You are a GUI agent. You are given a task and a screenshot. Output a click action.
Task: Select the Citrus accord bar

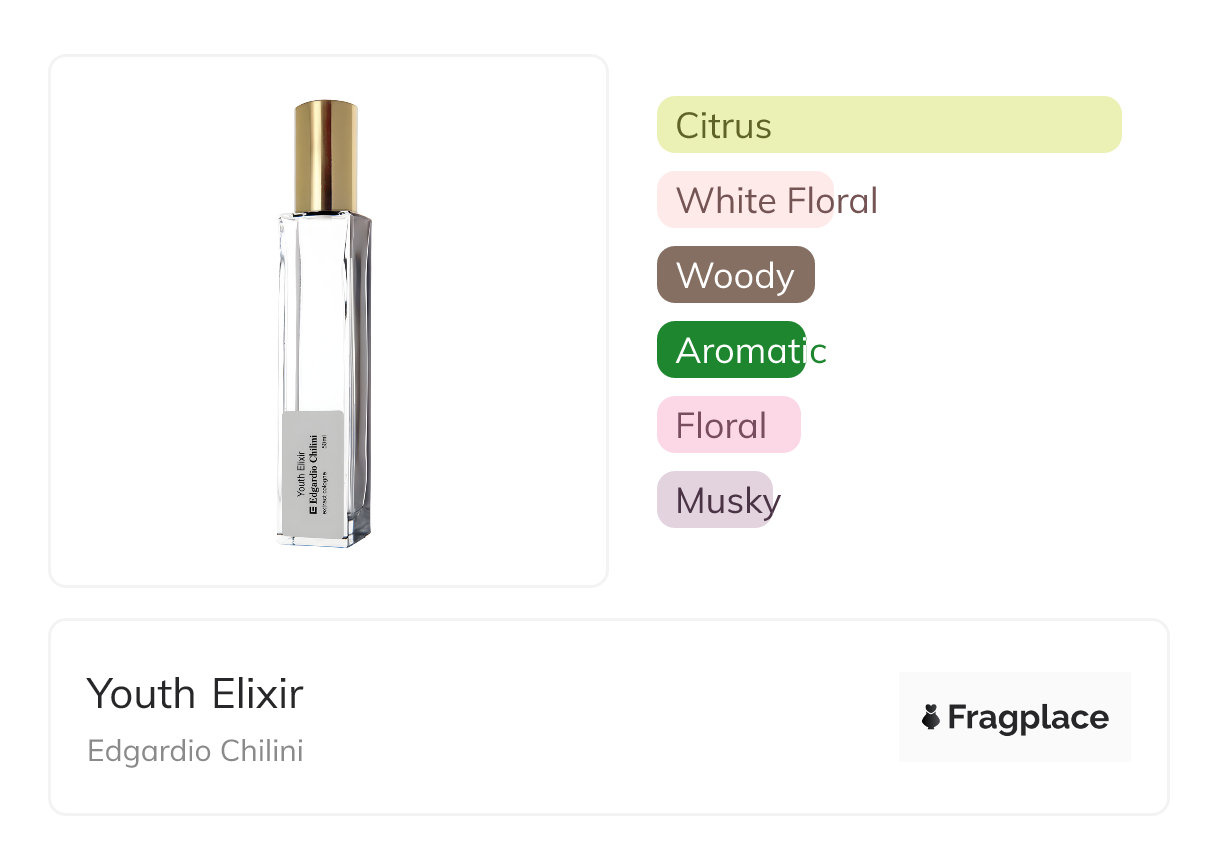(x=888, y=125)
